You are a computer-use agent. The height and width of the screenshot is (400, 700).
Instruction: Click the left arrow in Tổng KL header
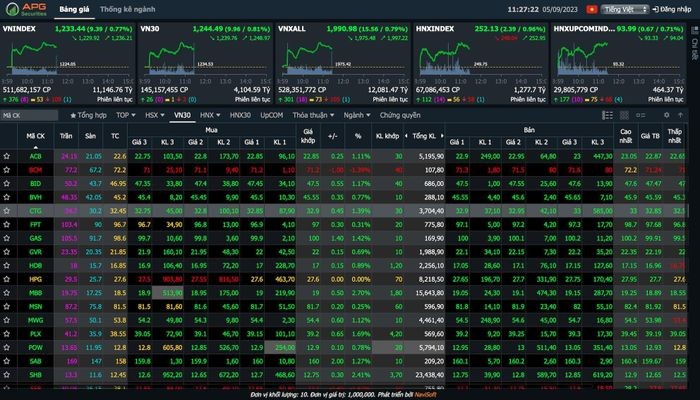tap(405, 135)
